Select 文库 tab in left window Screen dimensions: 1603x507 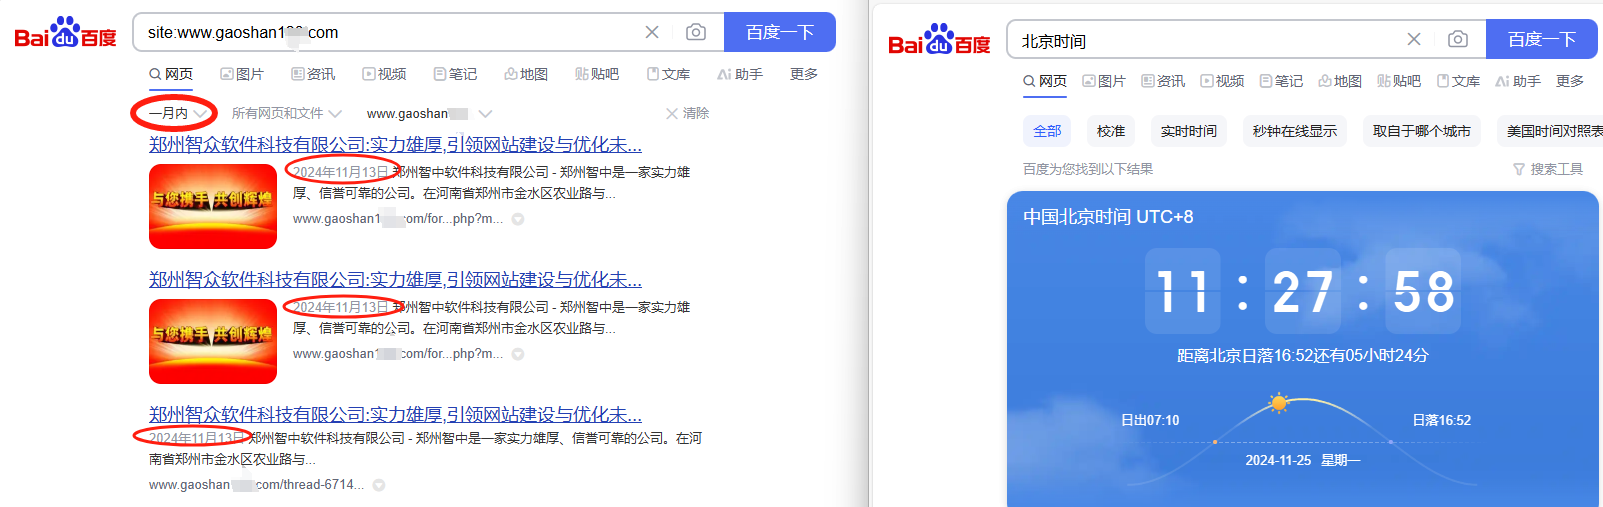click(x=668, y=74)
